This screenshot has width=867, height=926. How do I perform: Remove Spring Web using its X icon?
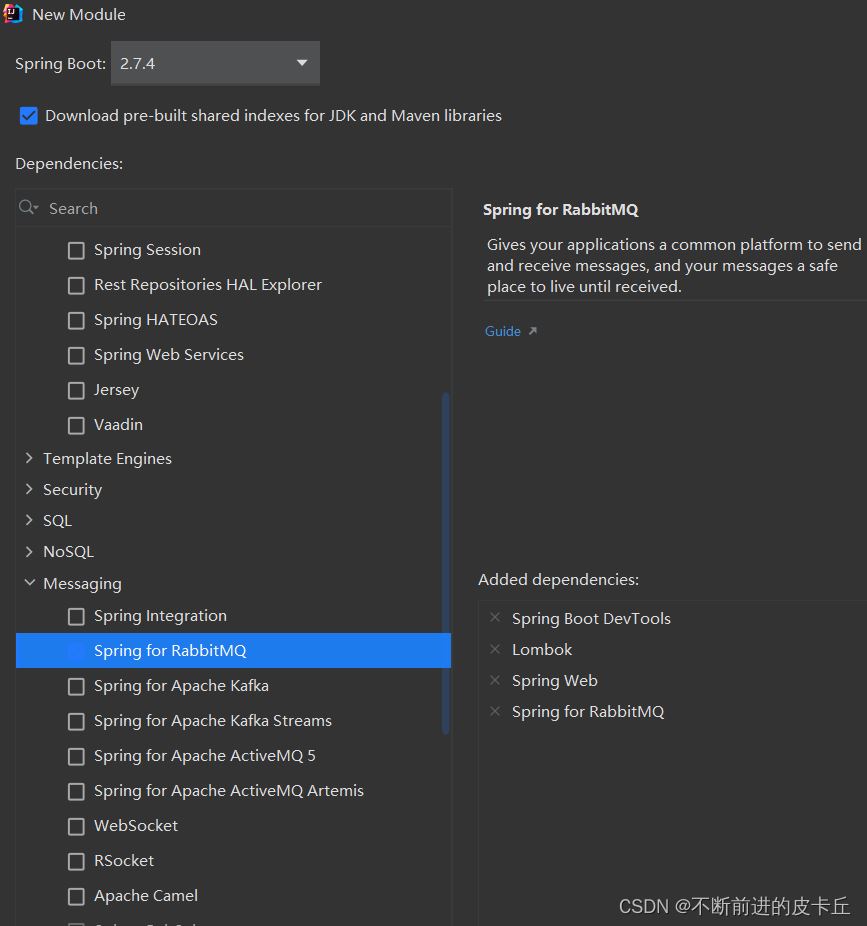pyautogui.click(x=495, y=680)
